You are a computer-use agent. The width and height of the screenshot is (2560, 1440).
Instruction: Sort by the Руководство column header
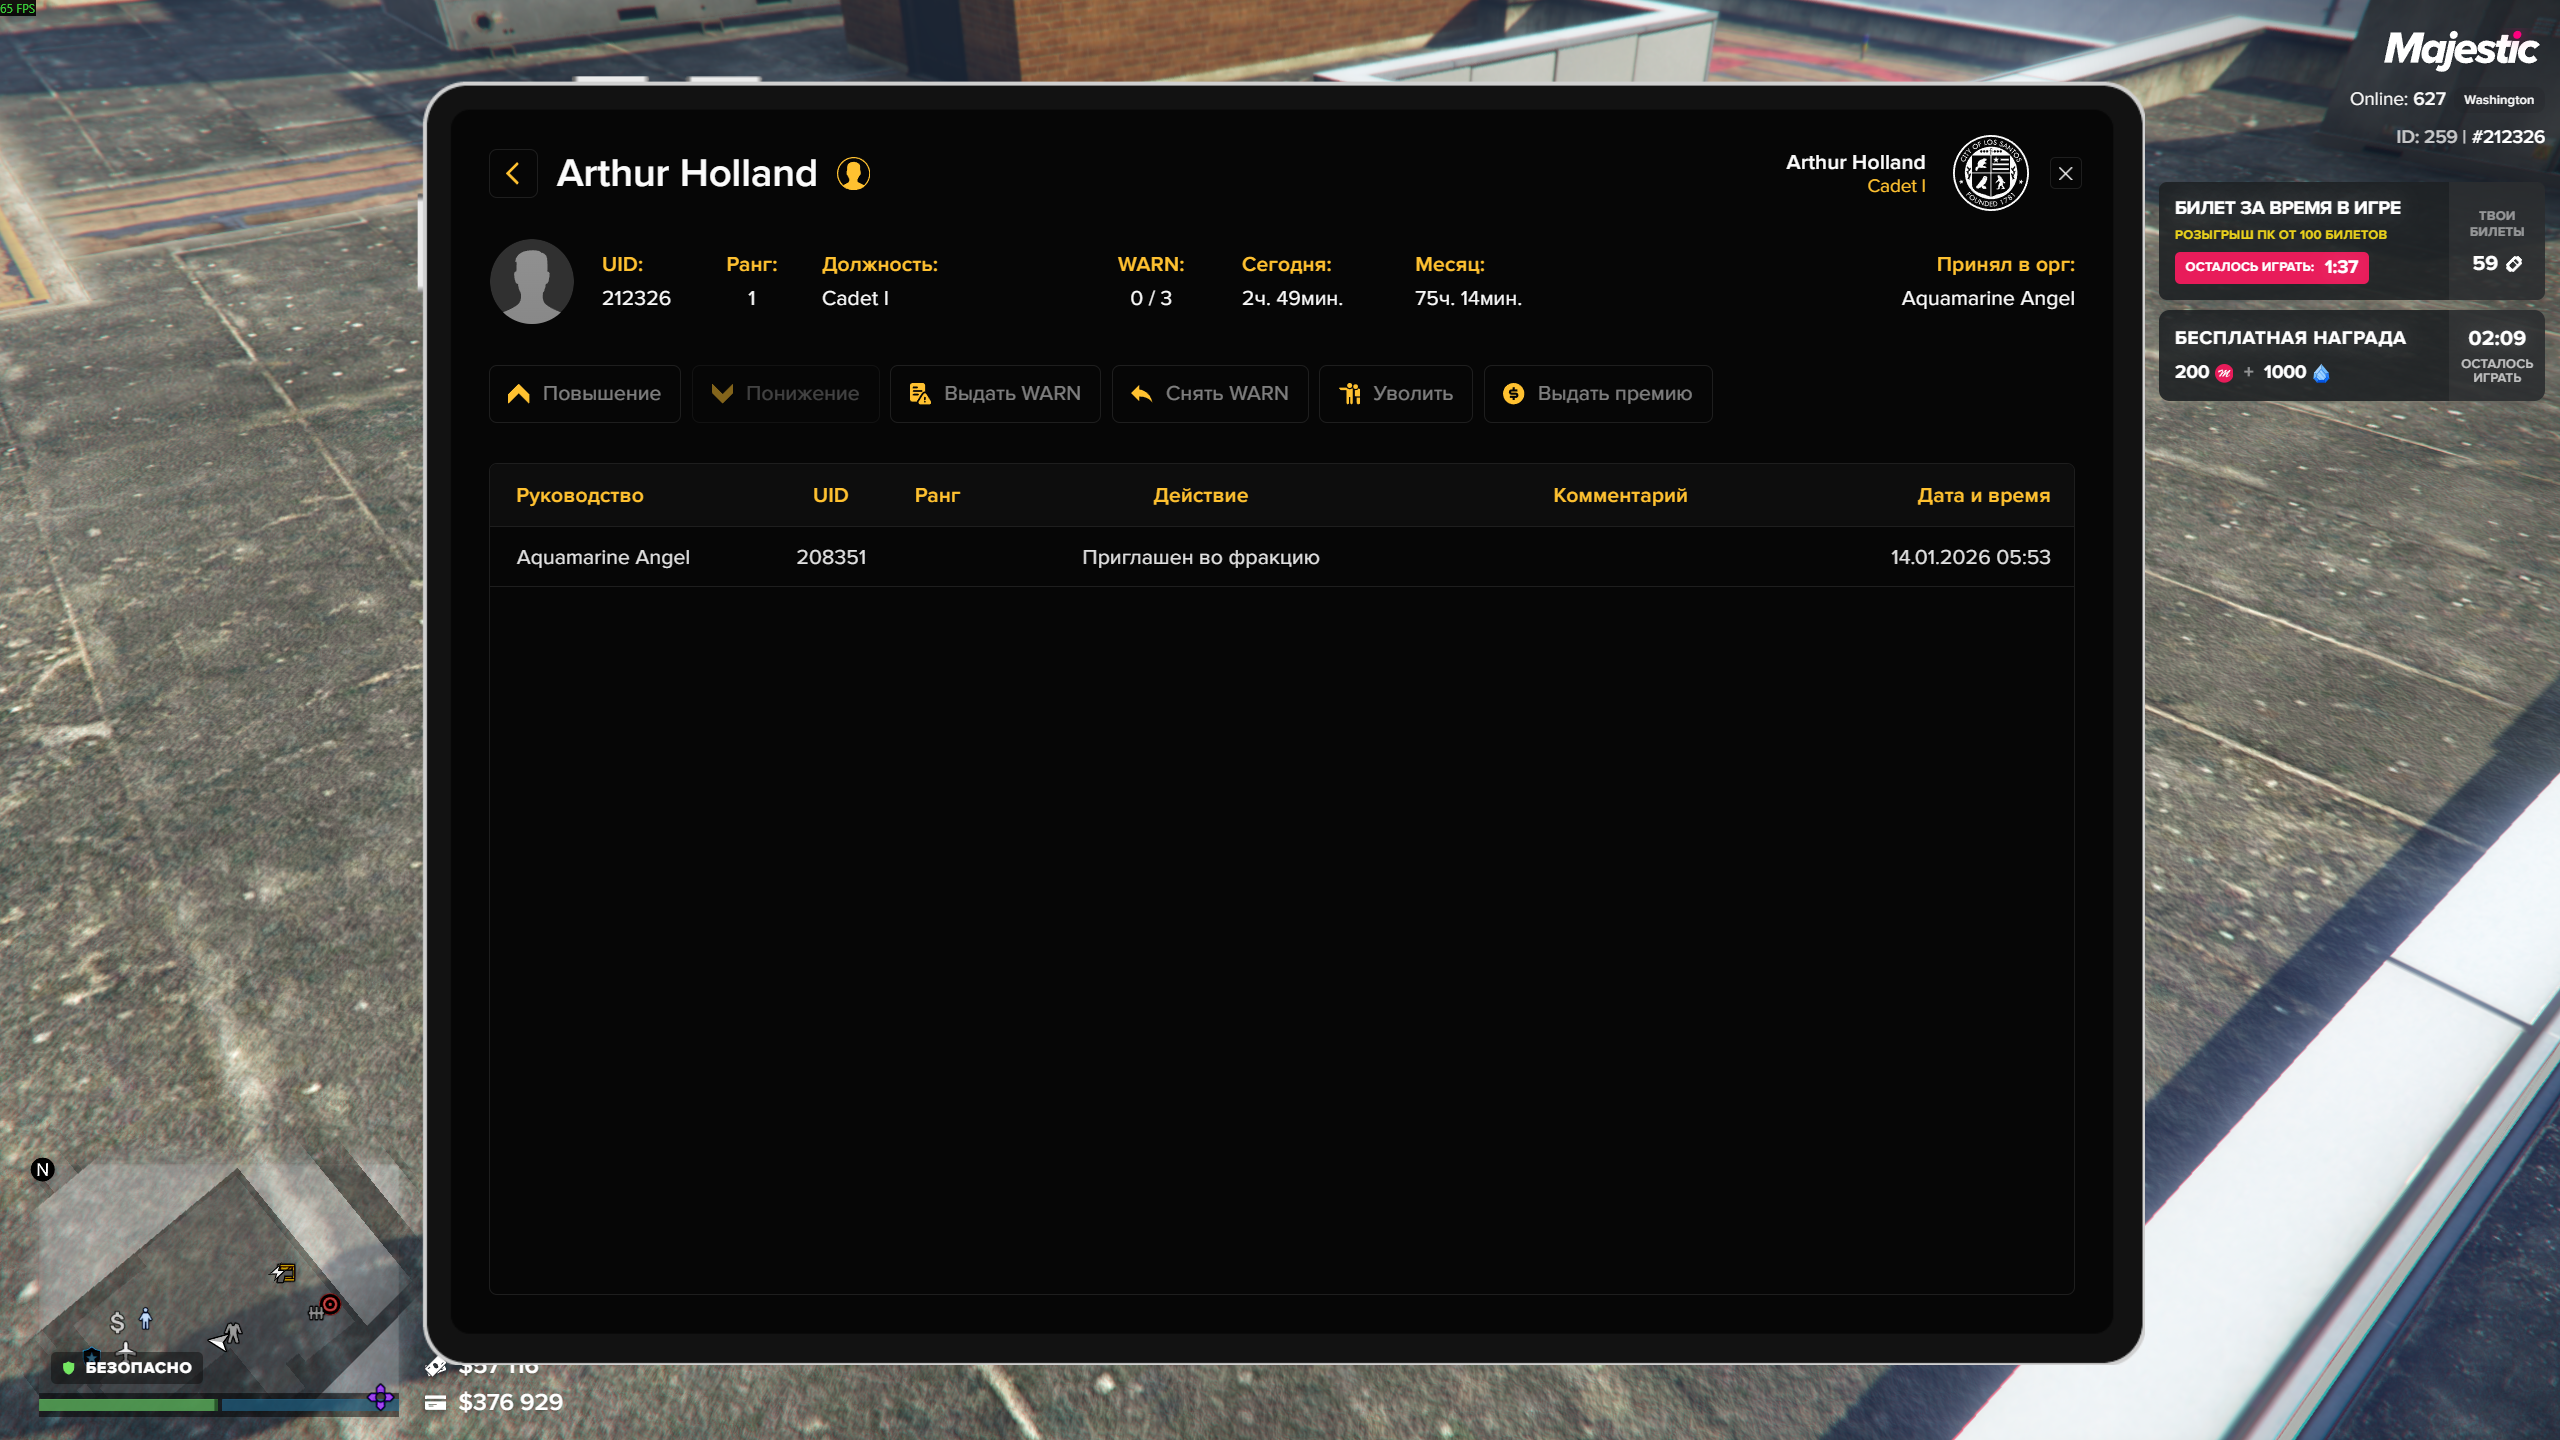580,496
